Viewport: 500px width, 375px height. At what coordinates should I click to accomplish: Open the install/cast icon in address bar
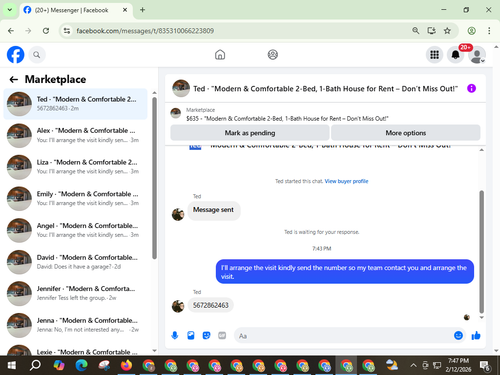(x=432, y=31)
